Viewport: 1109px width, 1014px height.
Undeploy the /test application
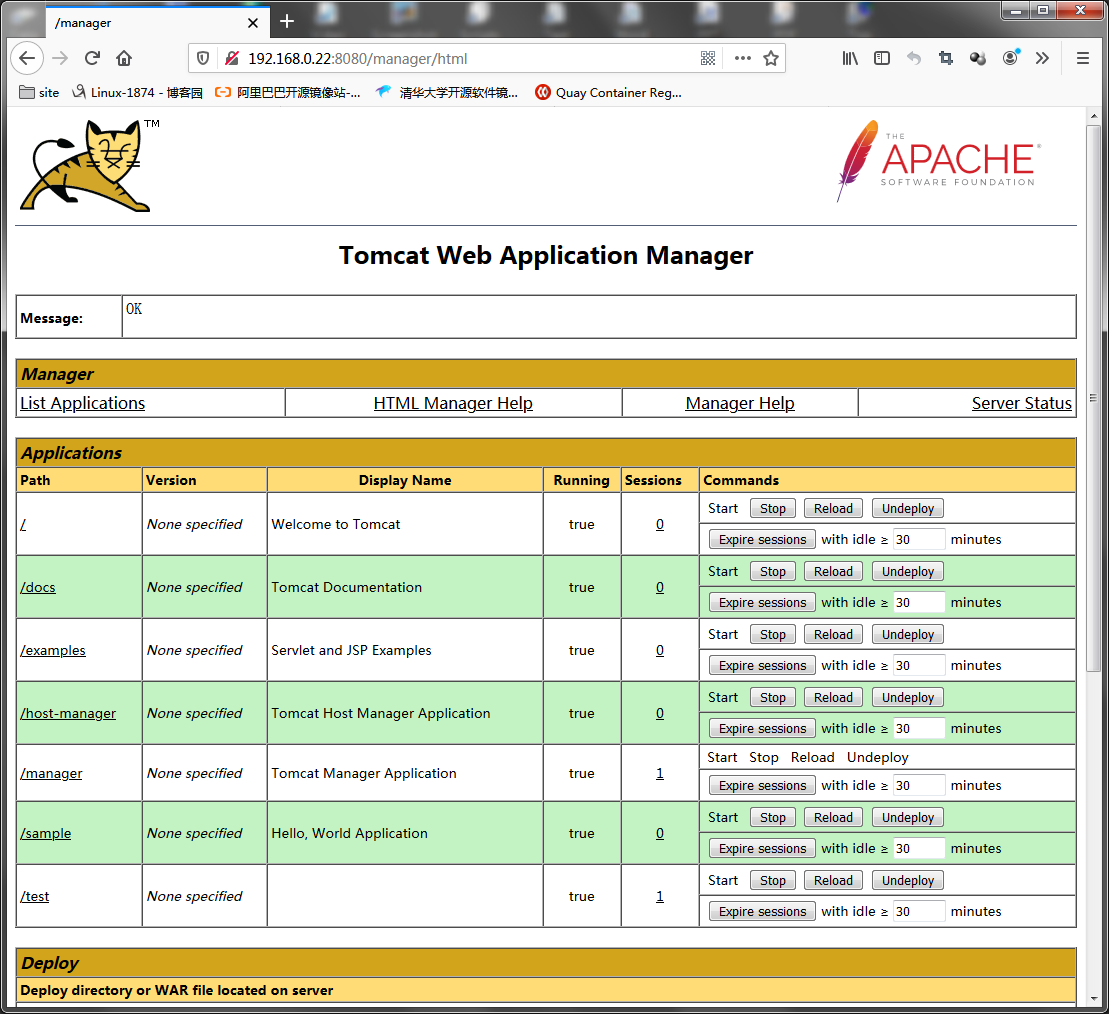(x=907, y=880)
